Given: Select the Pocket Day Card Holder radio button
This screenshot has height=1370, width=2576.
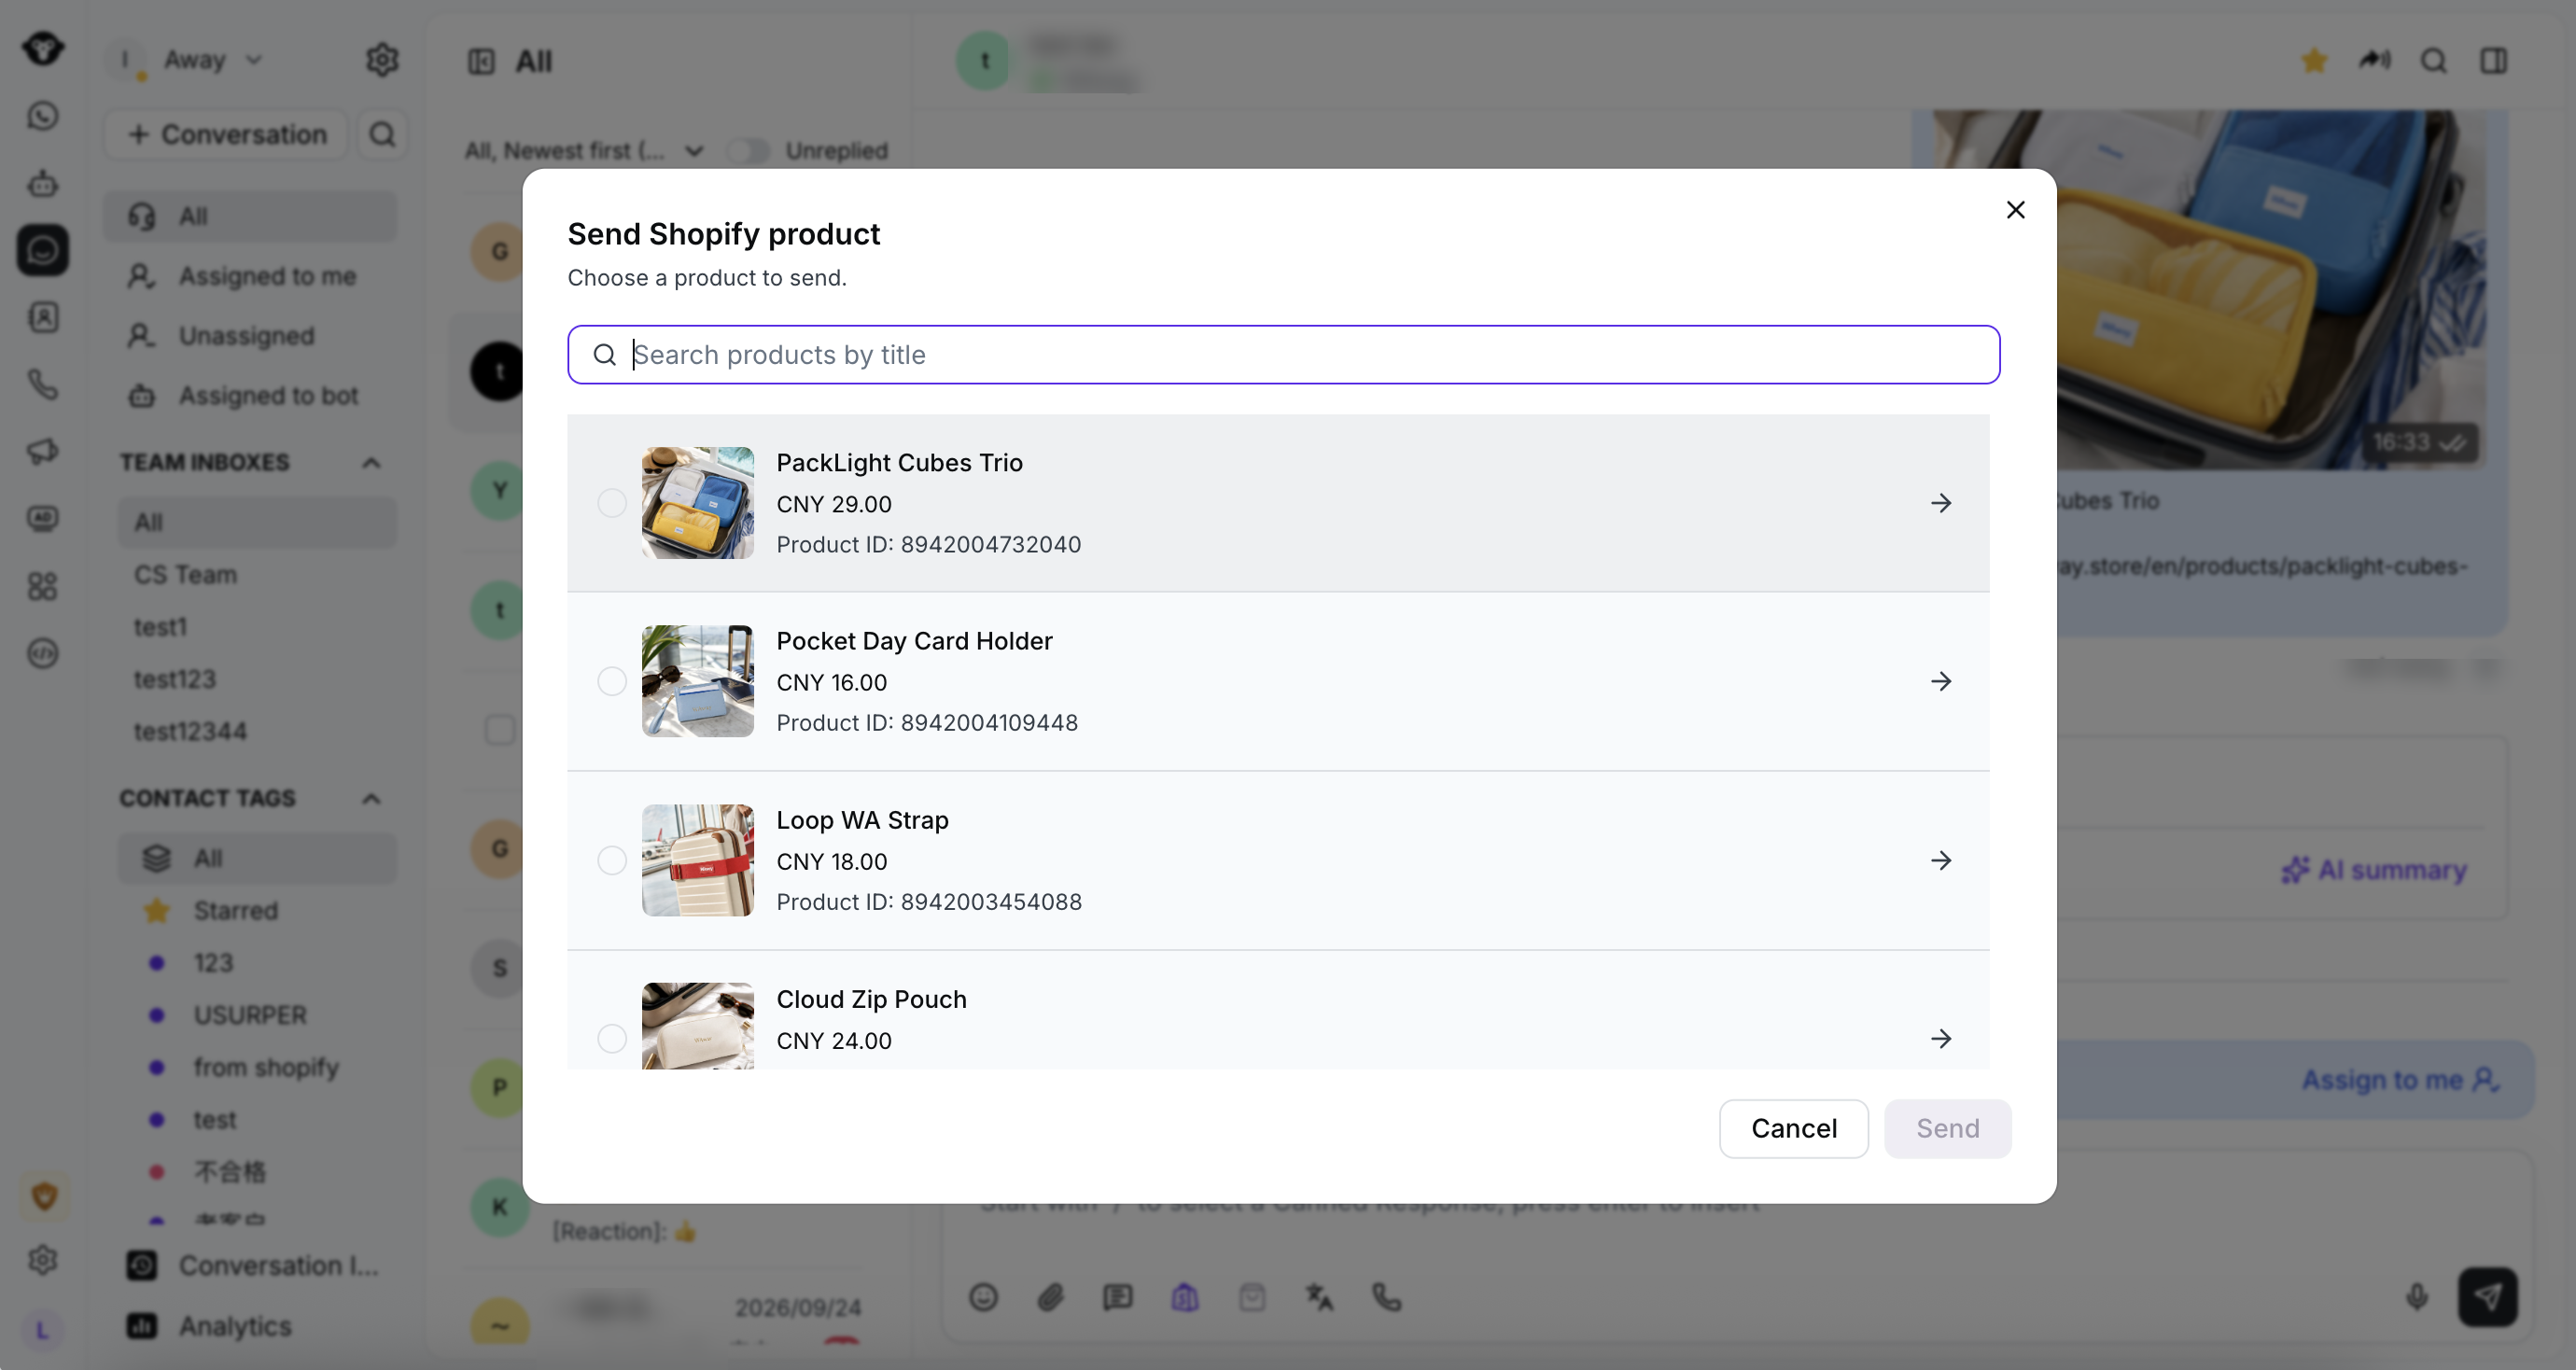Looking at the screenshot, I should point(612,682).
